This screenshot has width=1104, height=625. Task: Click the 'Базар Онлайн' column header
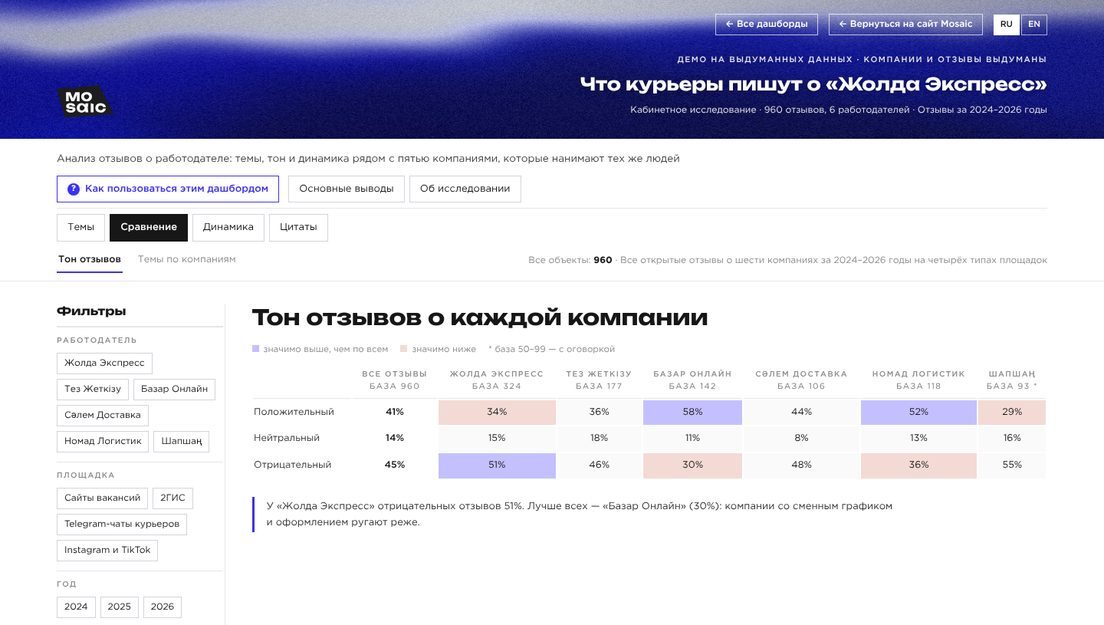[x=692, y=380]
